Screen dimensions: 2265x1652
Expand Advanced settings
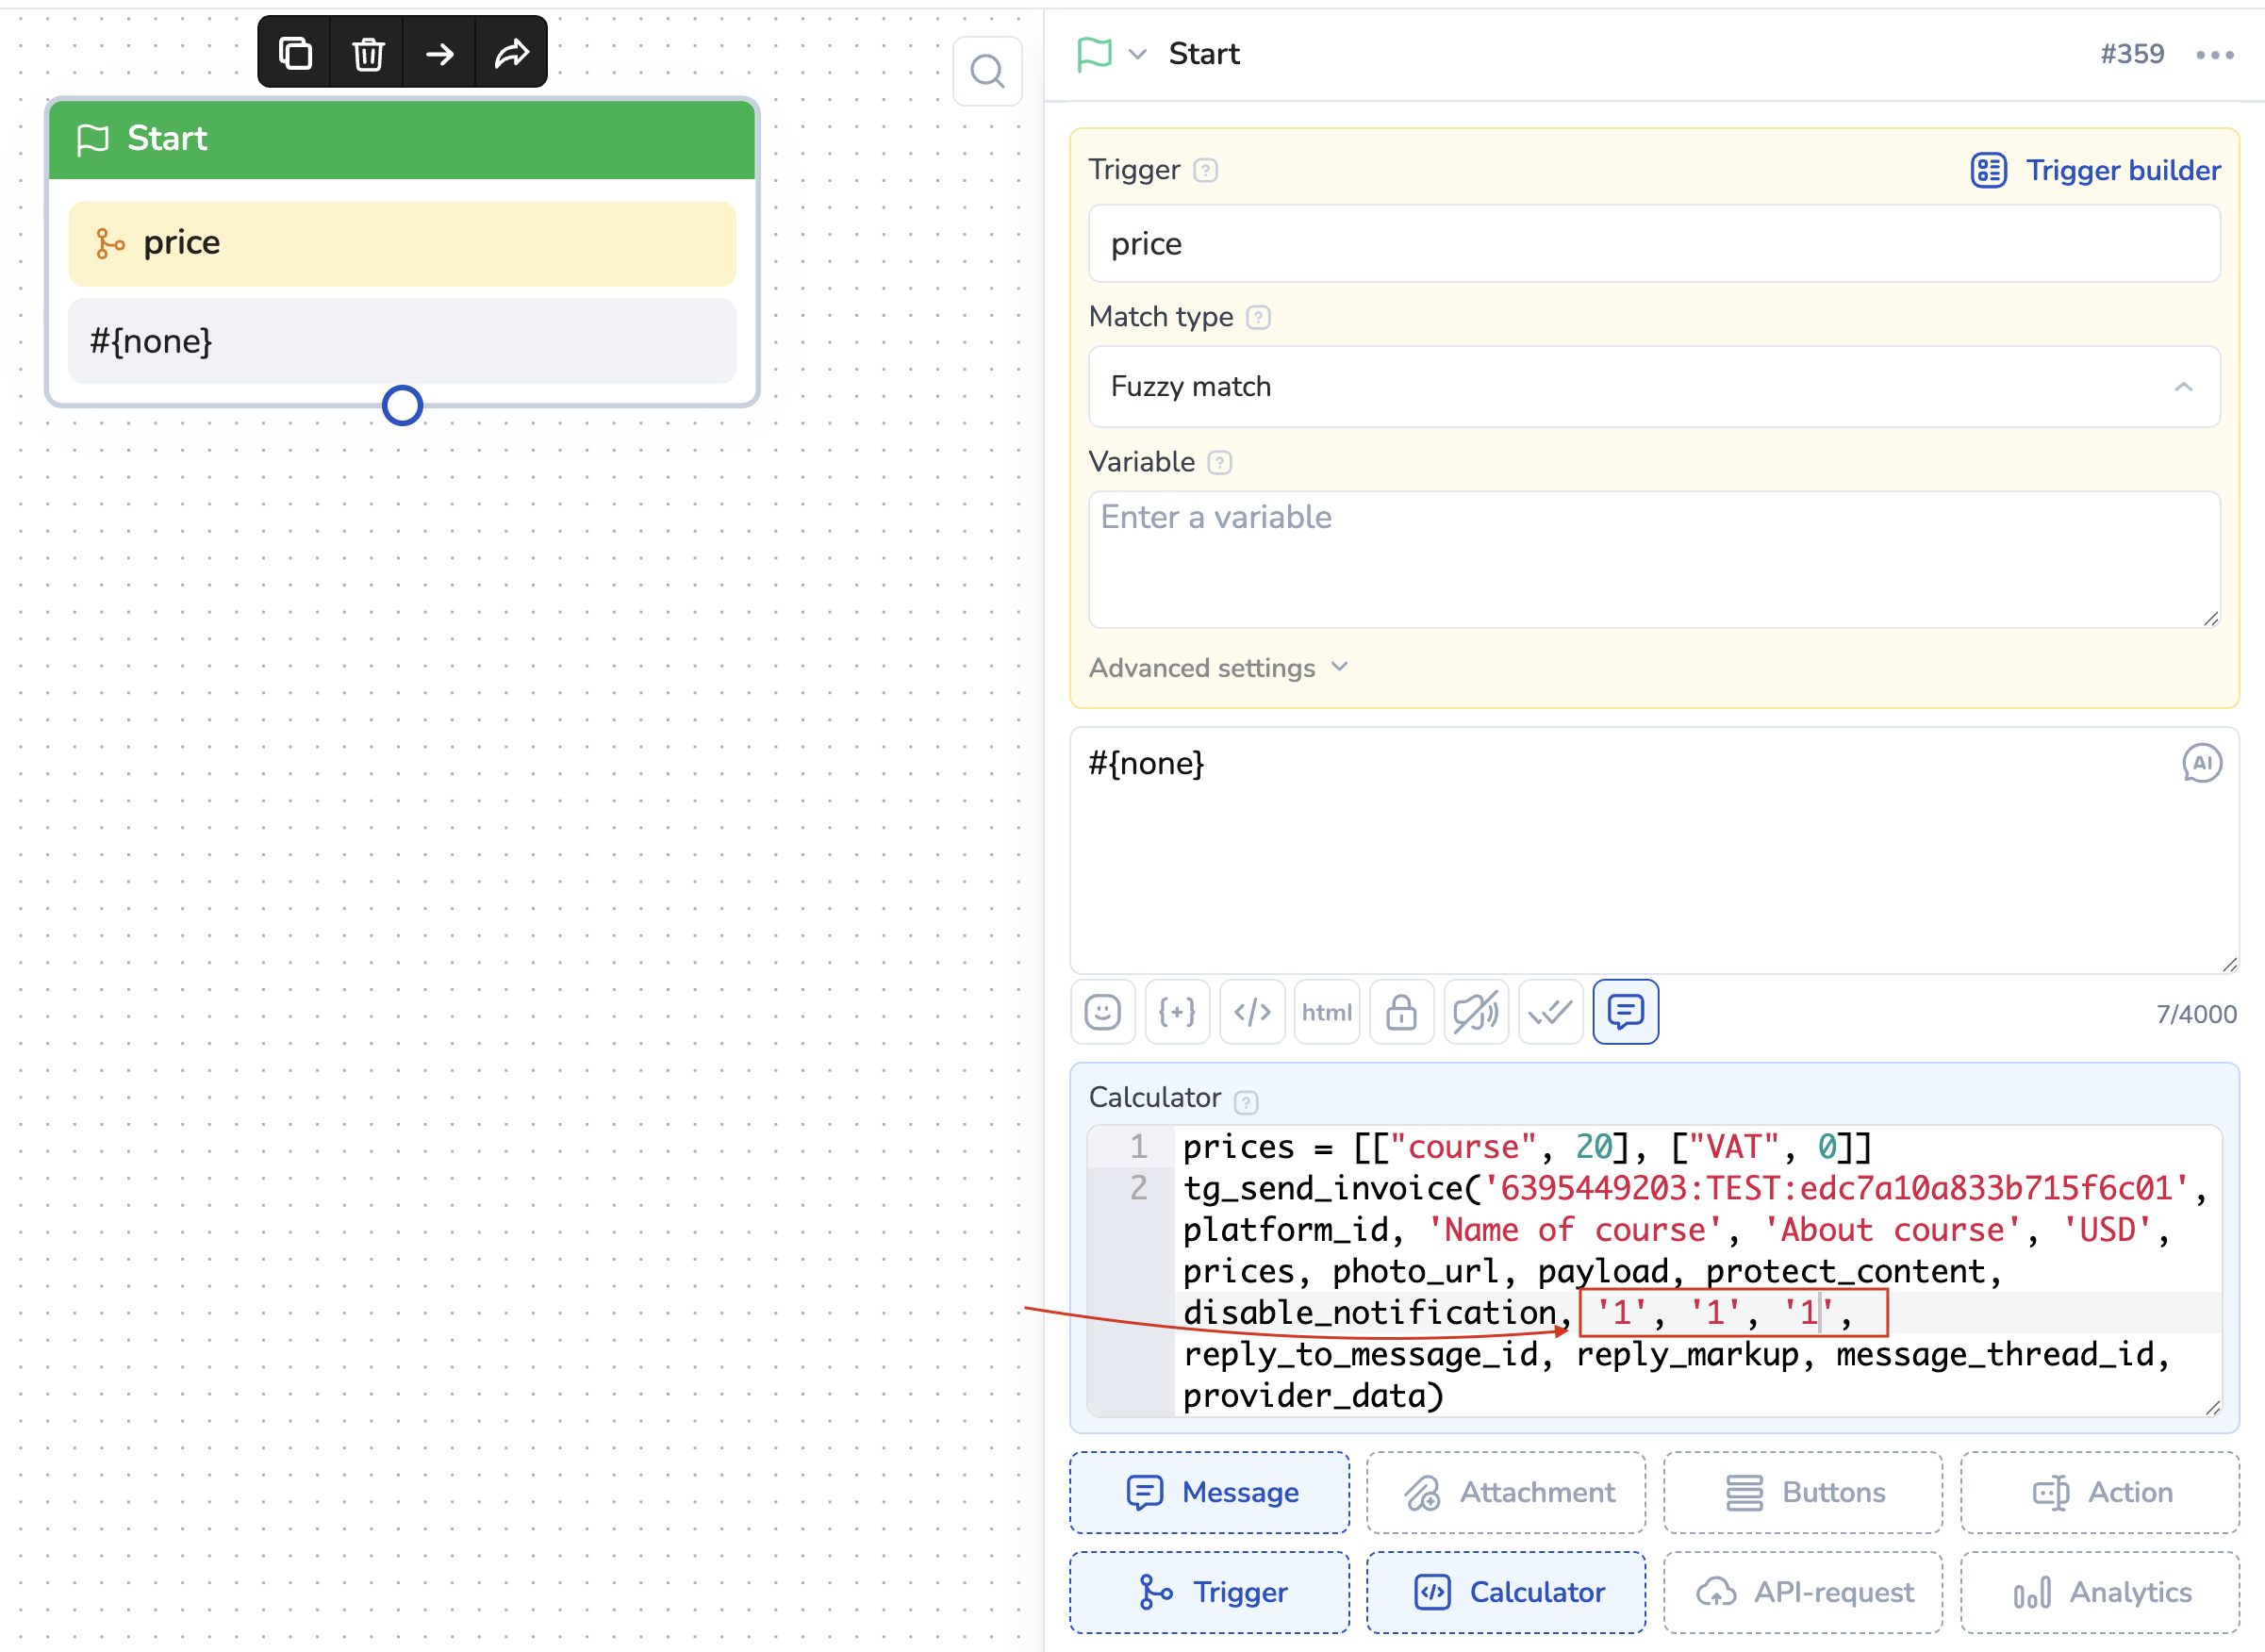[x=1218, y=668]
